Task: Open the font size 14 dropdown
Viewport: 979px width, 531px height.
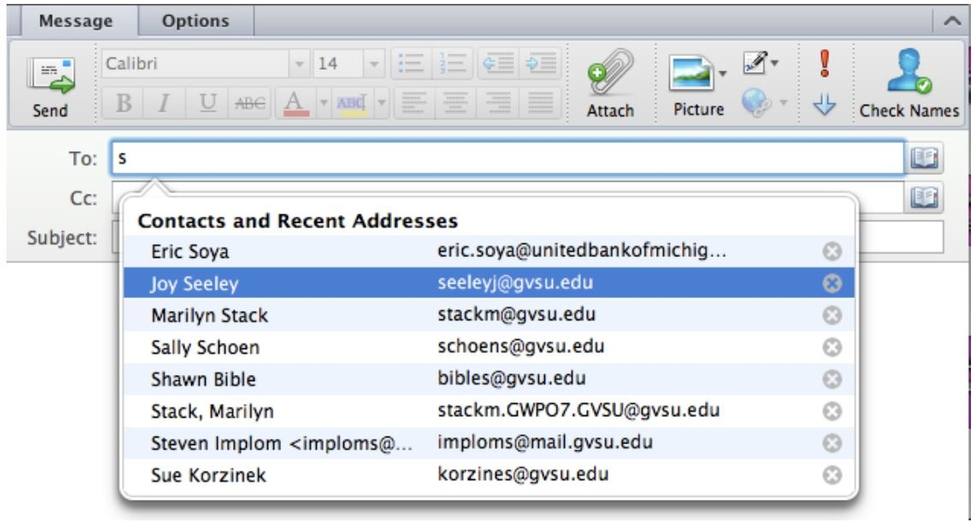Action: (x=373, y=65)
